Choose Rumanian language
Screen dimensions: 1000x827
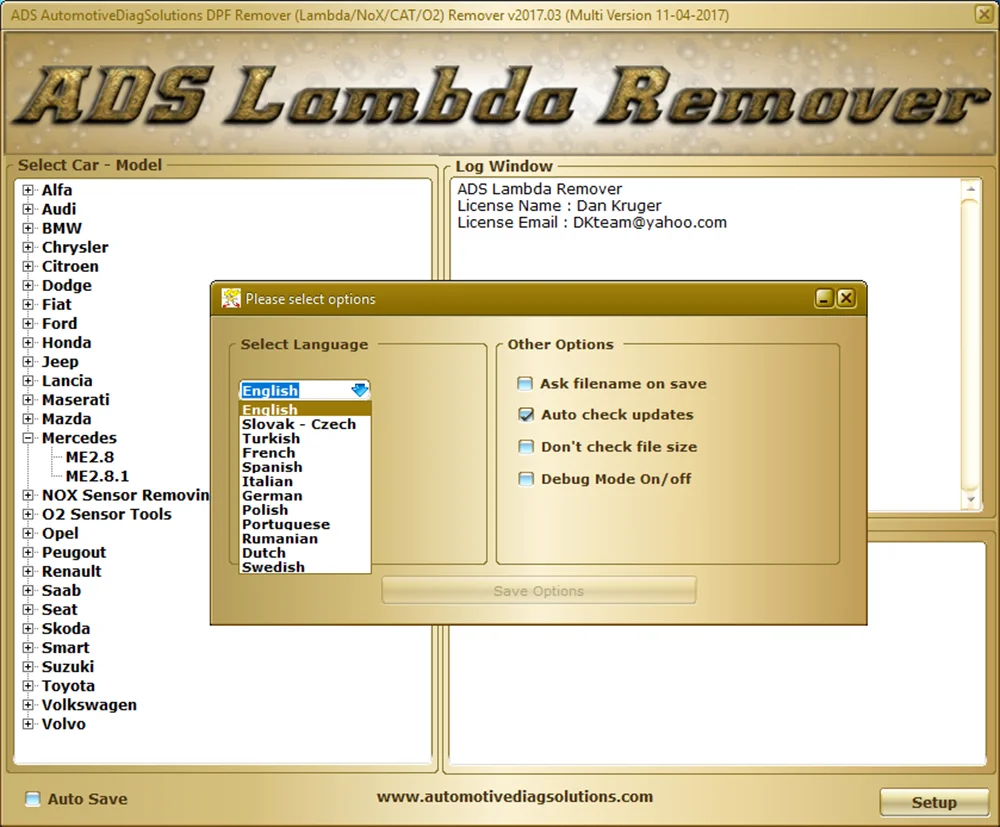coord(305,539)
